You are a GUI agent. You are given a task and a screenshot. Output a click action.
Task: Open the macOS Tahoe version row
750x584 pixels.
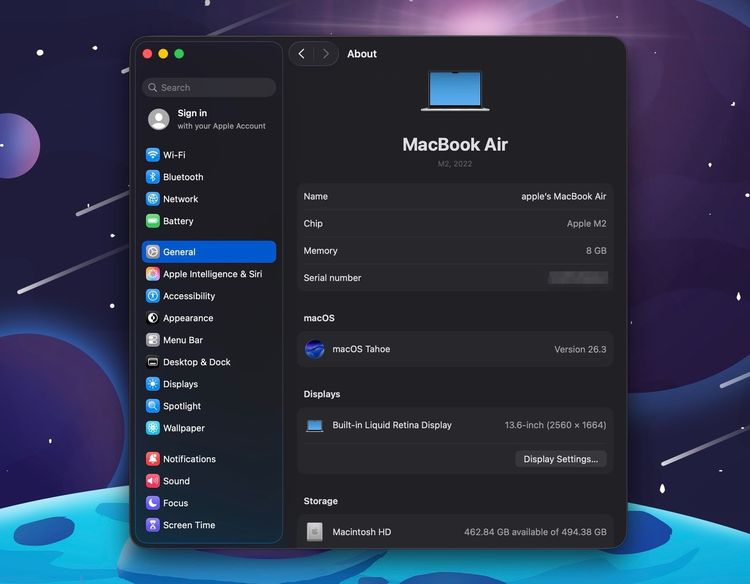[455, 349]
